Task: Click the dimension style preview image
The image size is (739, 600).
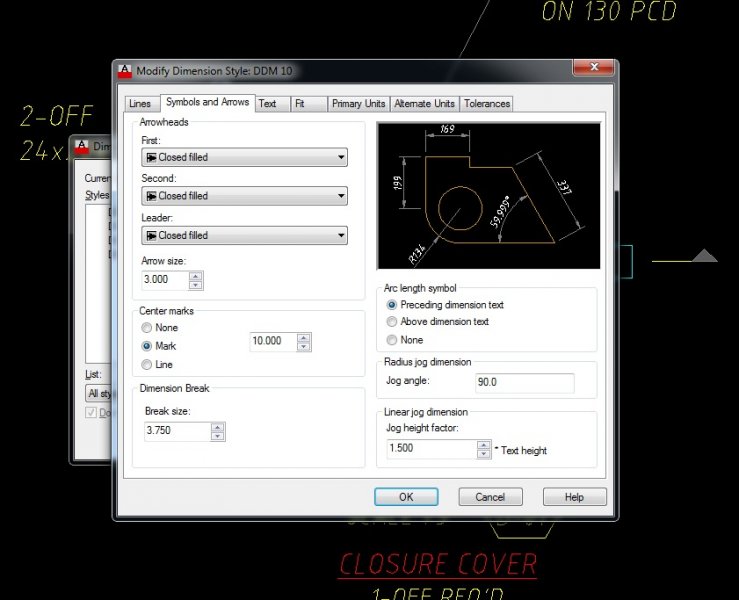Action: (x=489, y=196)
